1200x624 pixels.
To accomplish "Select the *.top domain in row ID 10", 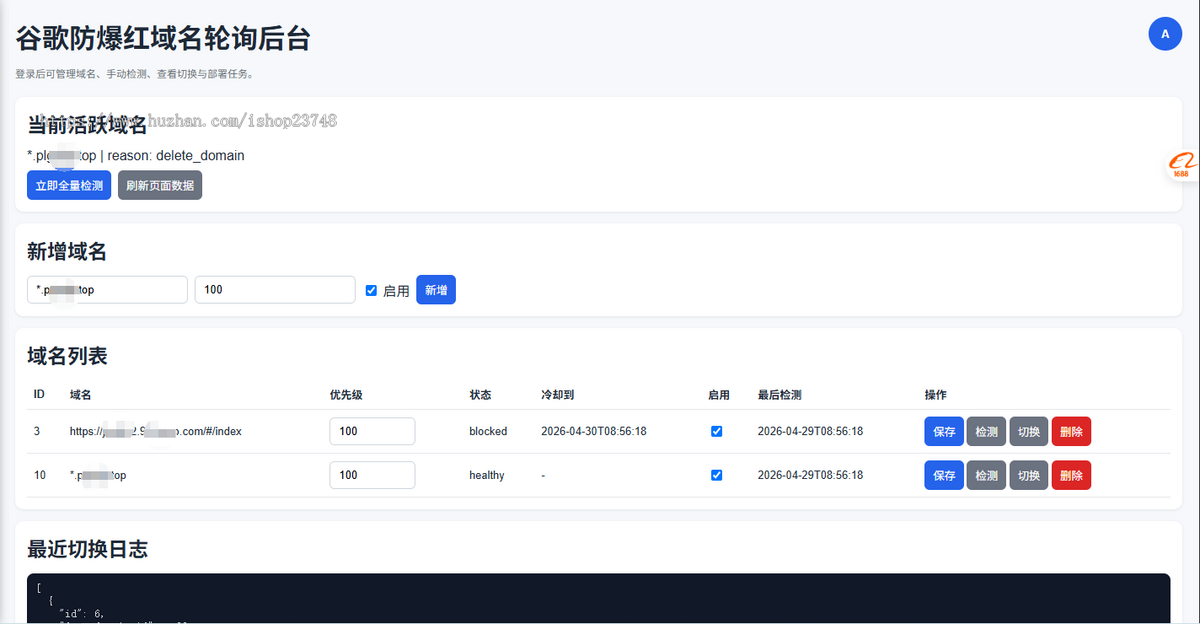I will [98, 476].
